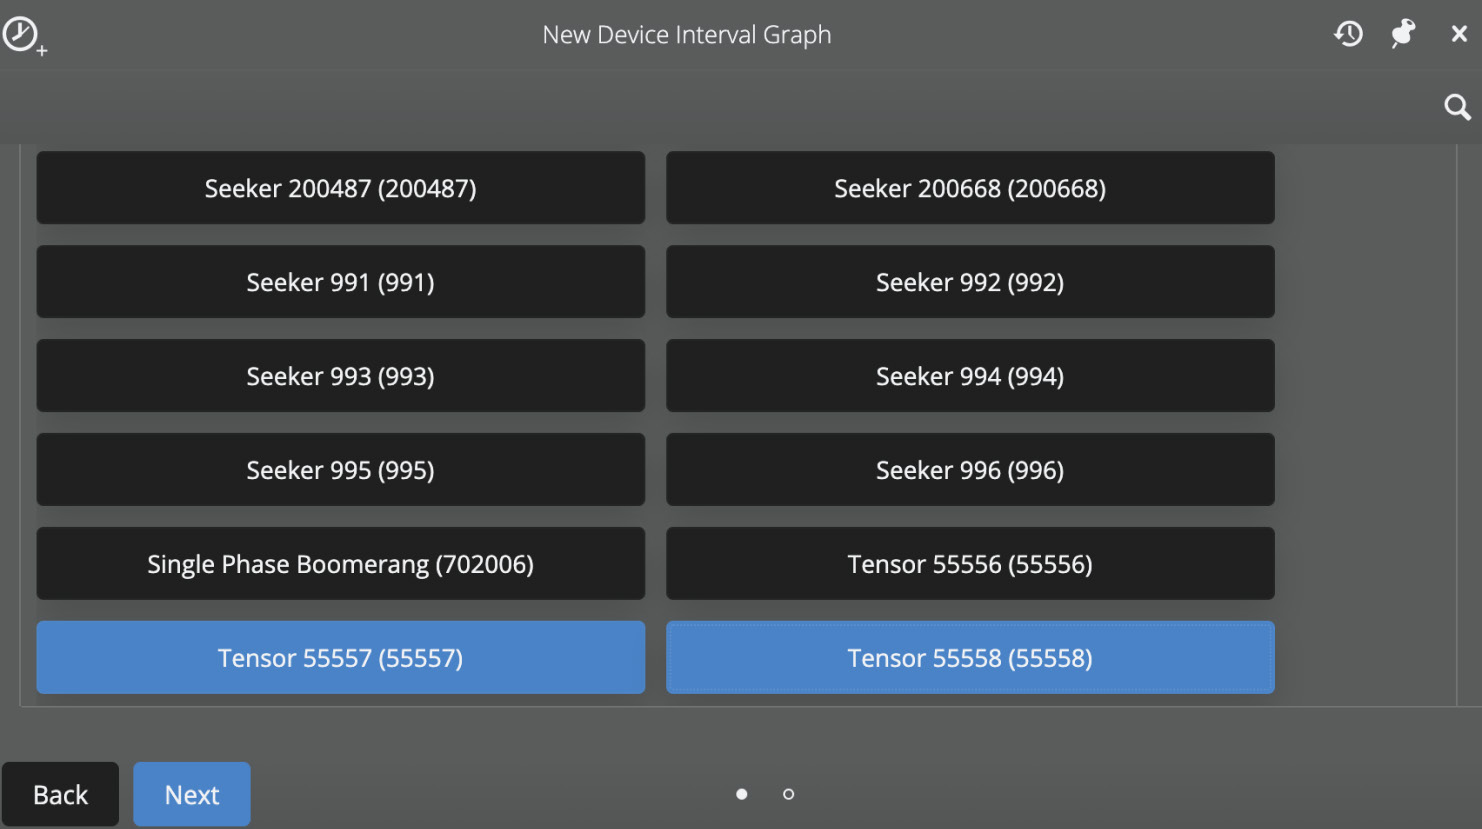Deselect the Tensor 55558 device
Viewport: 1482px width, 829px height.
click(x=969, y=657)
